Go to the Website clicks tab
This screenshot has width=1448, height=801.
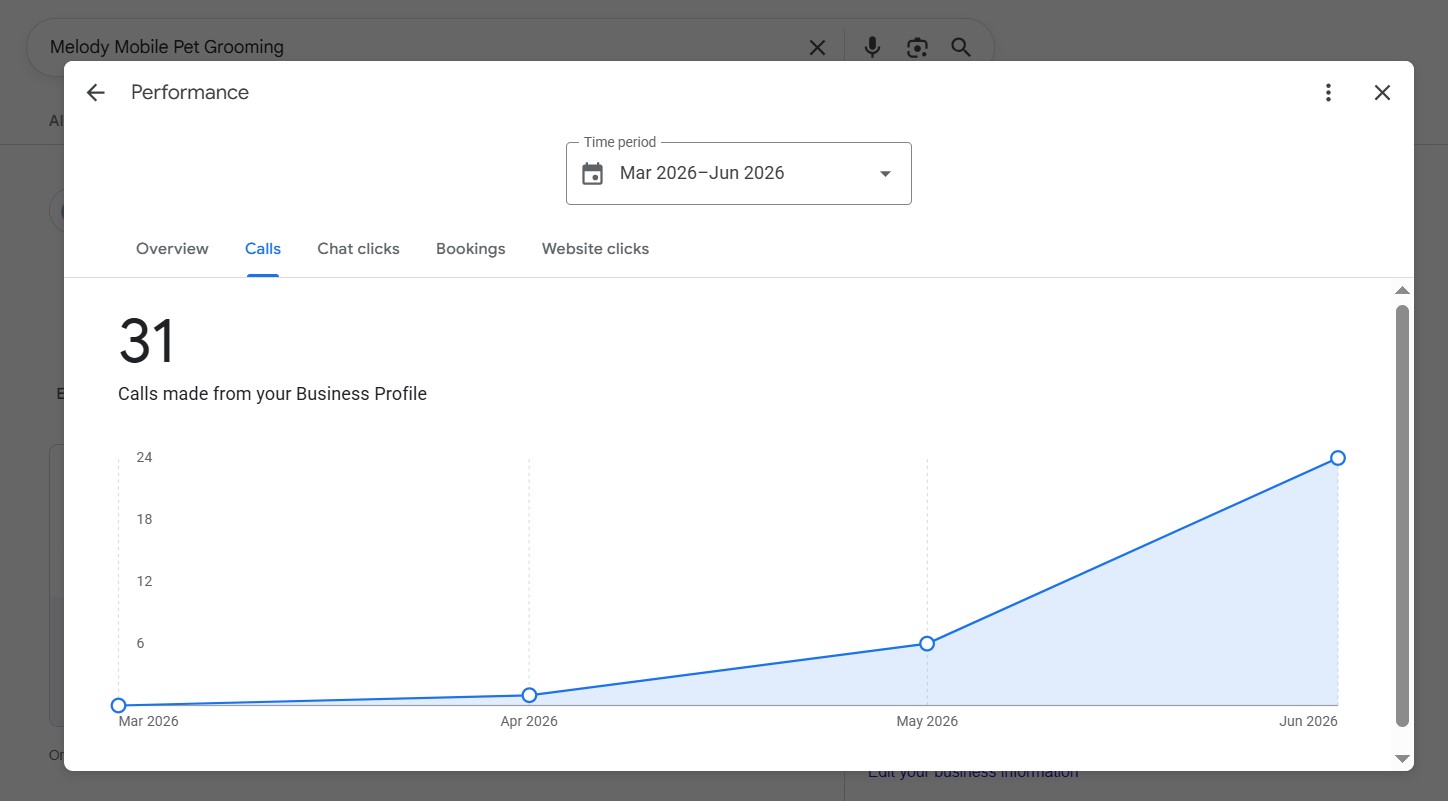(595, 249)
